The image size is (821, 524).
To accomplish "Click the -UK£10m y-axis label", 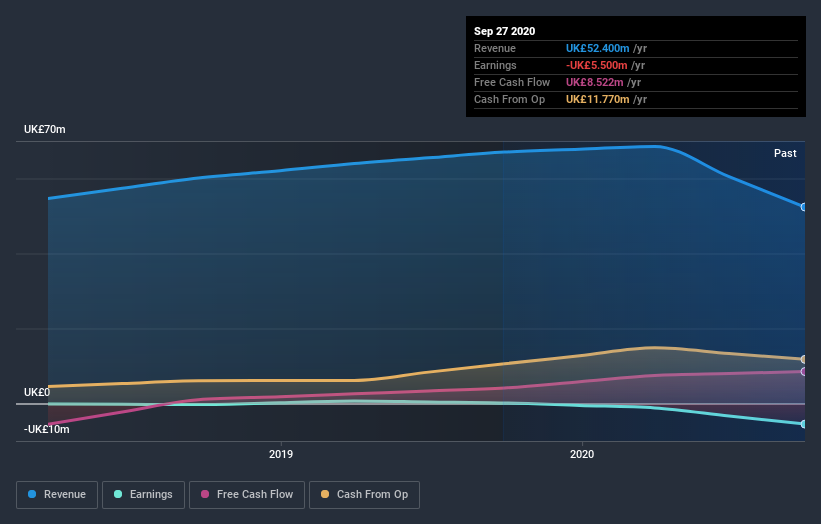I will click(x=47, y=429).
